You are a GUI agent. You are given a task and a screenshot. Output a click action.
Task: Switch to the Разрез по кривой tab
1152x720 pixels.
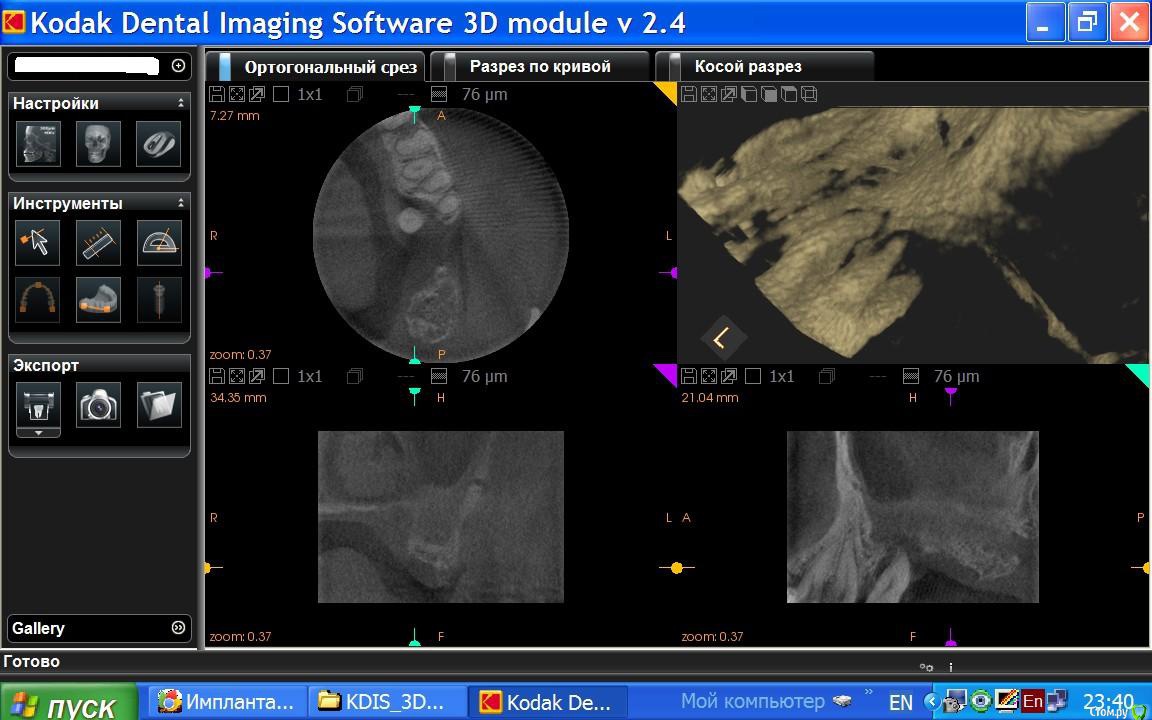click(x=540, y=67)
